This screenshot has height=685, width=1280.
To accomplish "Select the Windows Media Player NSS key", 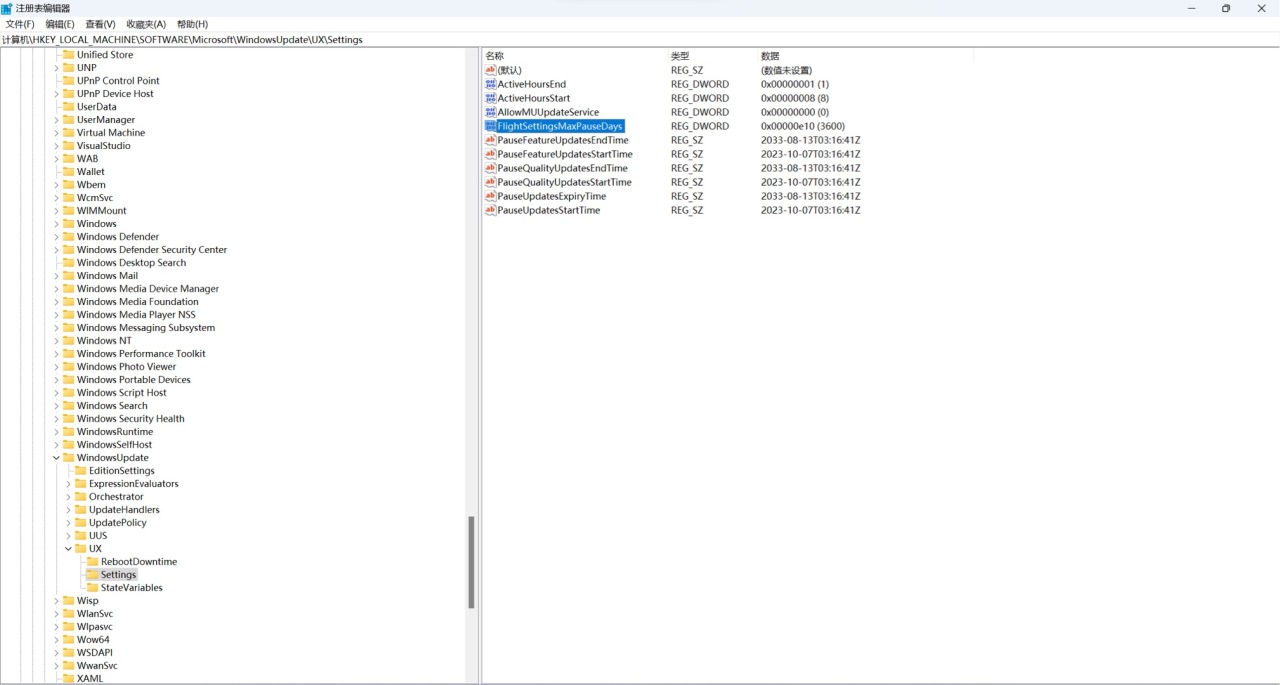I will pos(136,315).
